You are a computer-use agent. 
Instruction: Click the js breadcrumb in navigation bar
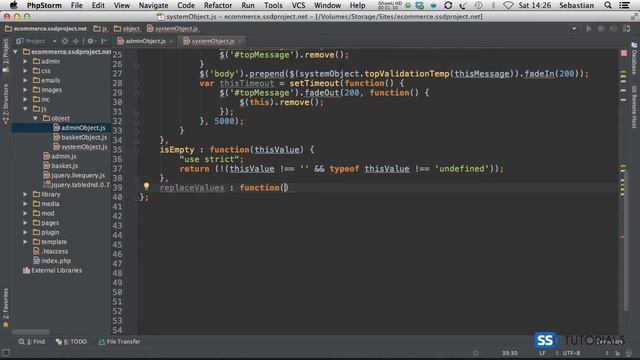(100, 29)
